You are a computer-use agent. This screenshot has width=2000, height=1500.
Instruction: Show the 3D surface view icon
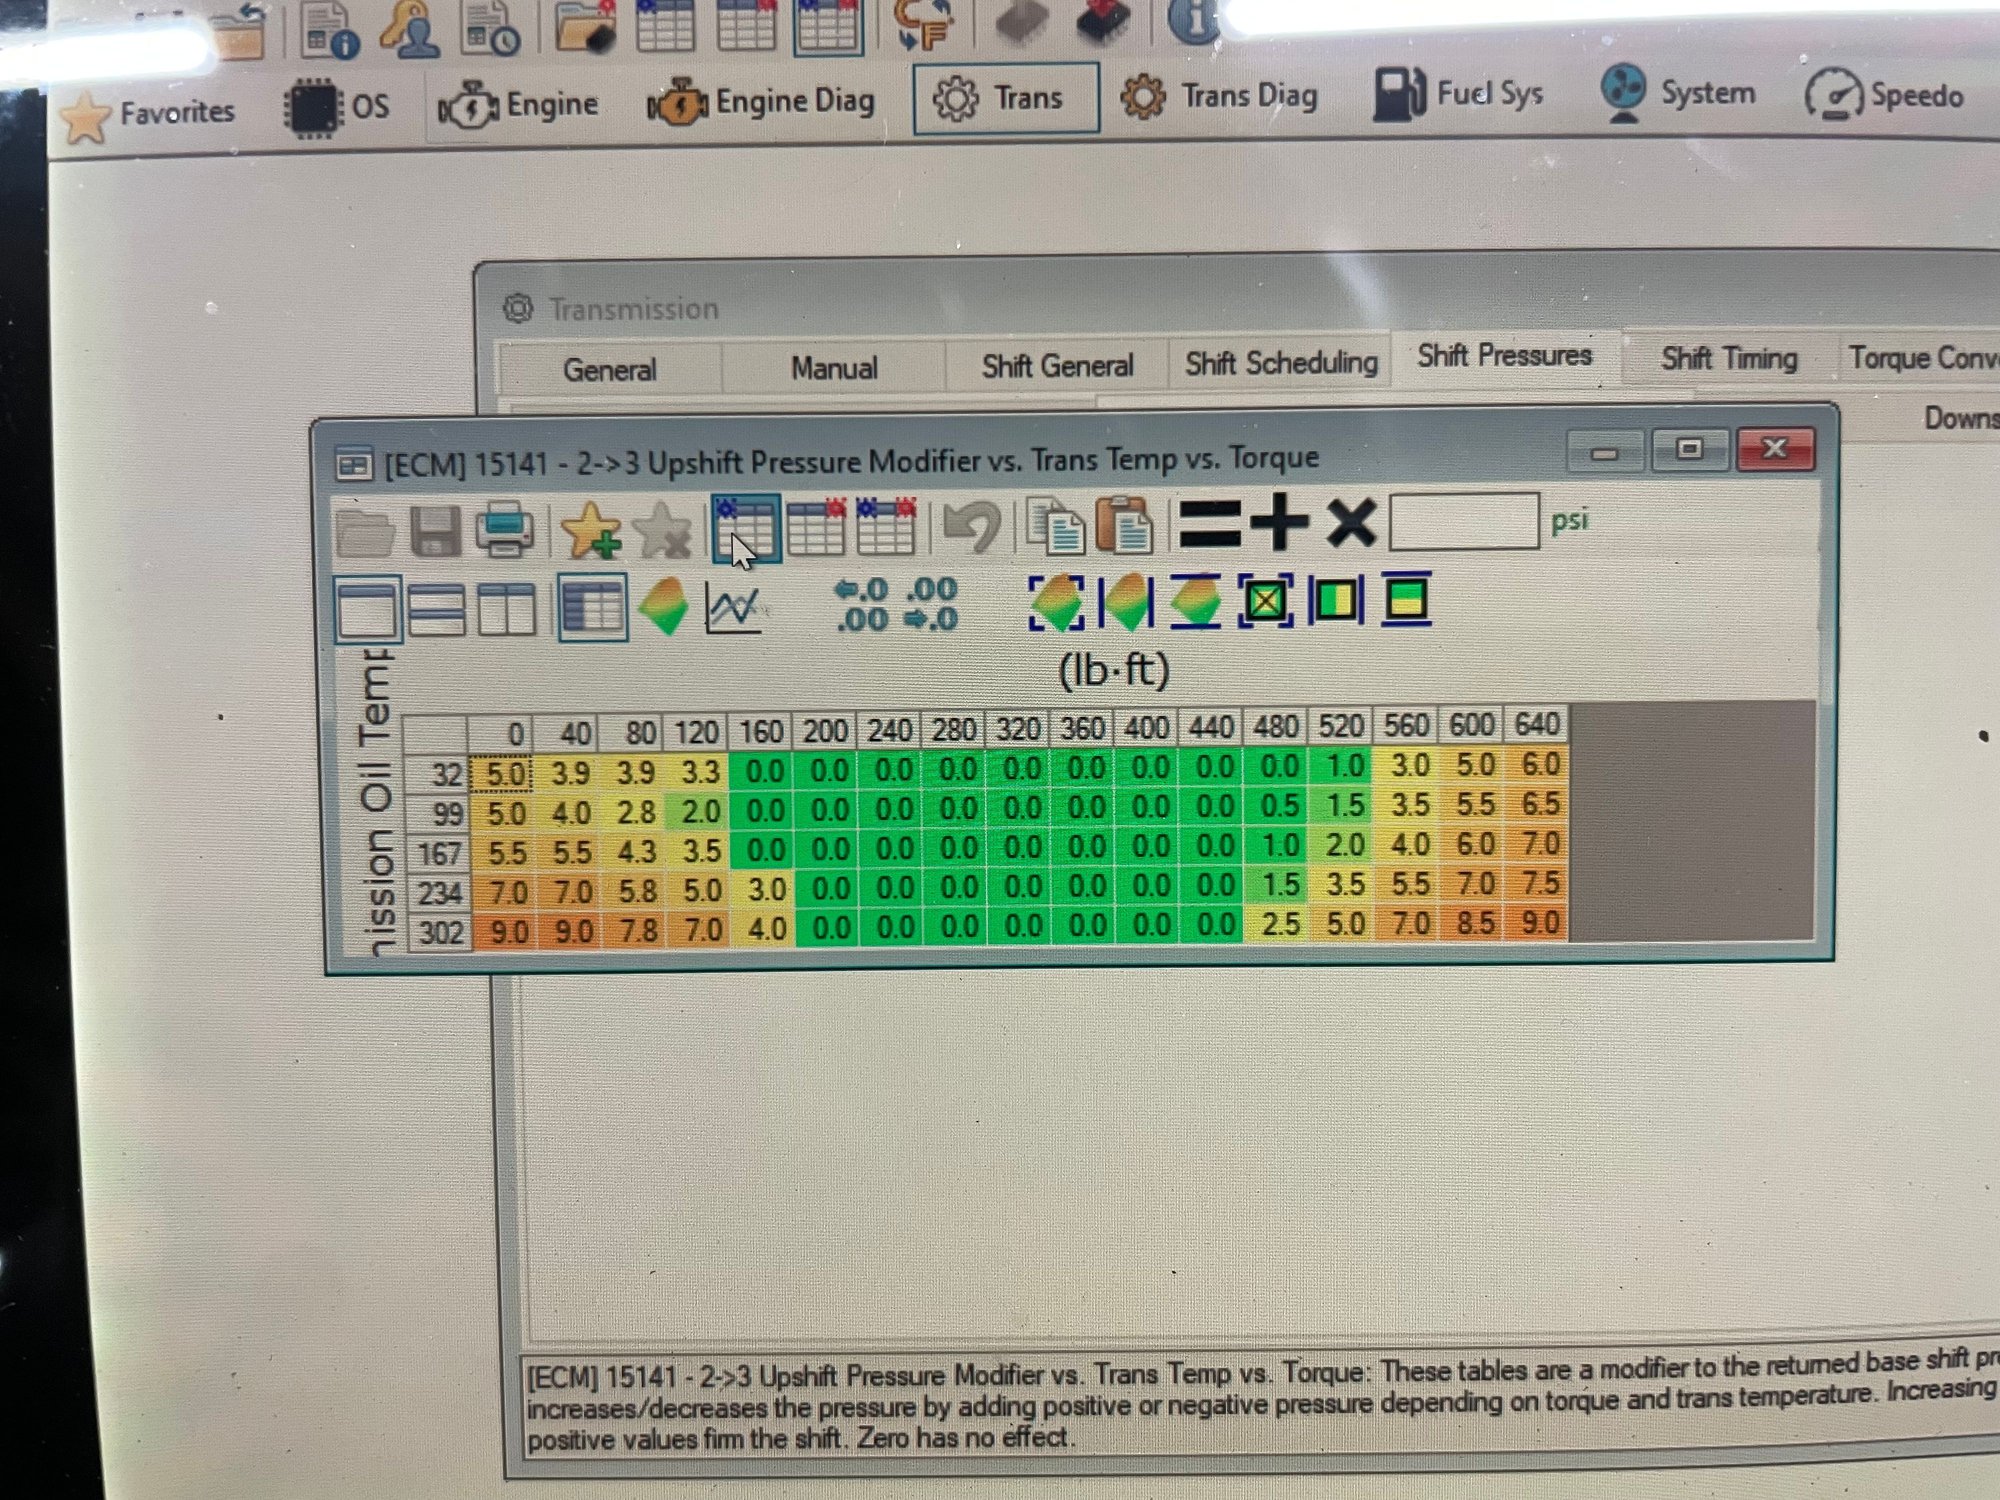tap(663, 606)
